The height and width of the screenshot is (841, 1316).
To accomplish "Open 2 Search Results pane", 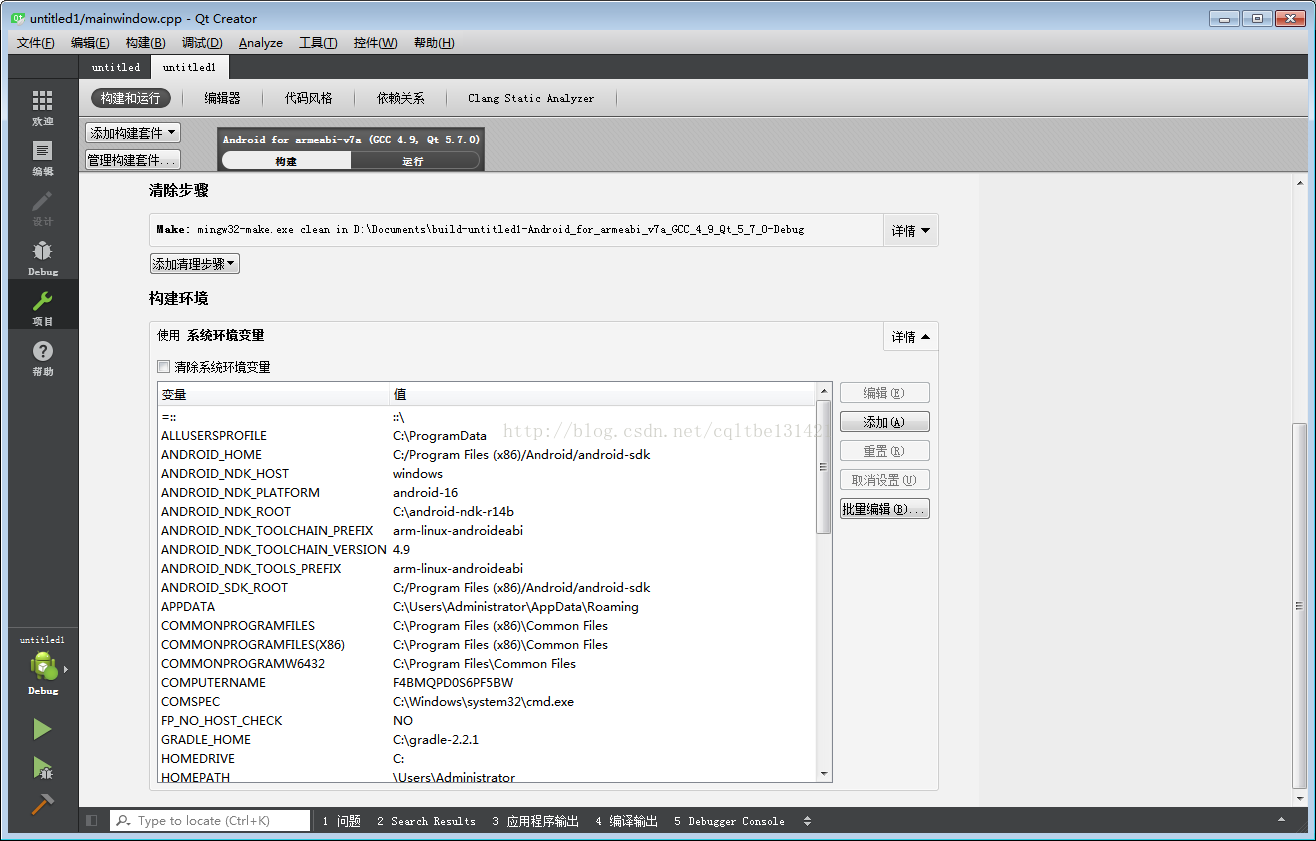I will pos(426,821).
